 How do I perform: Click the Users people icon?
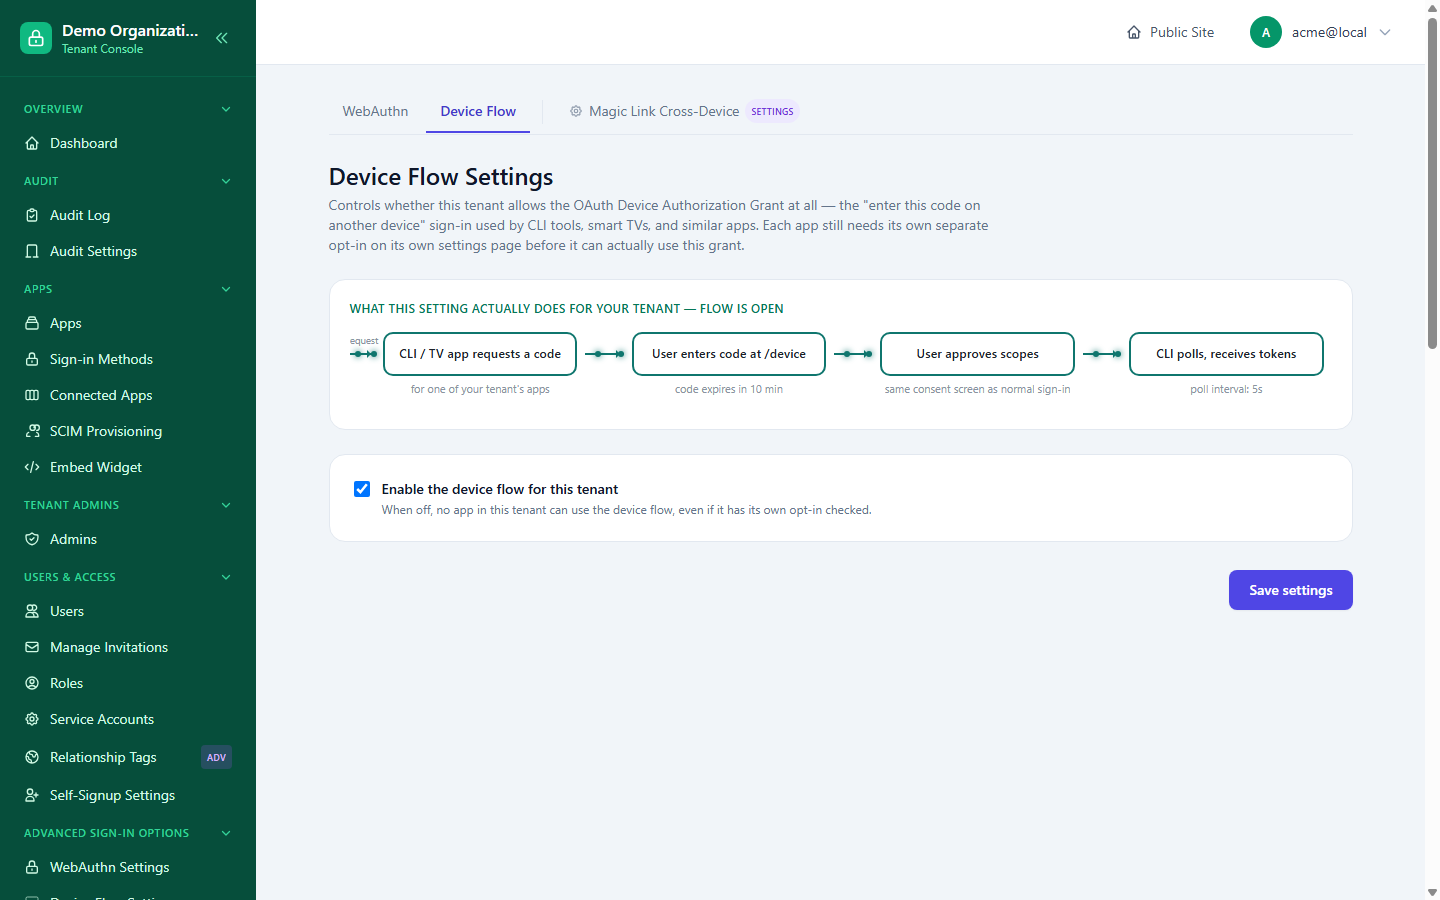point(32,611)
